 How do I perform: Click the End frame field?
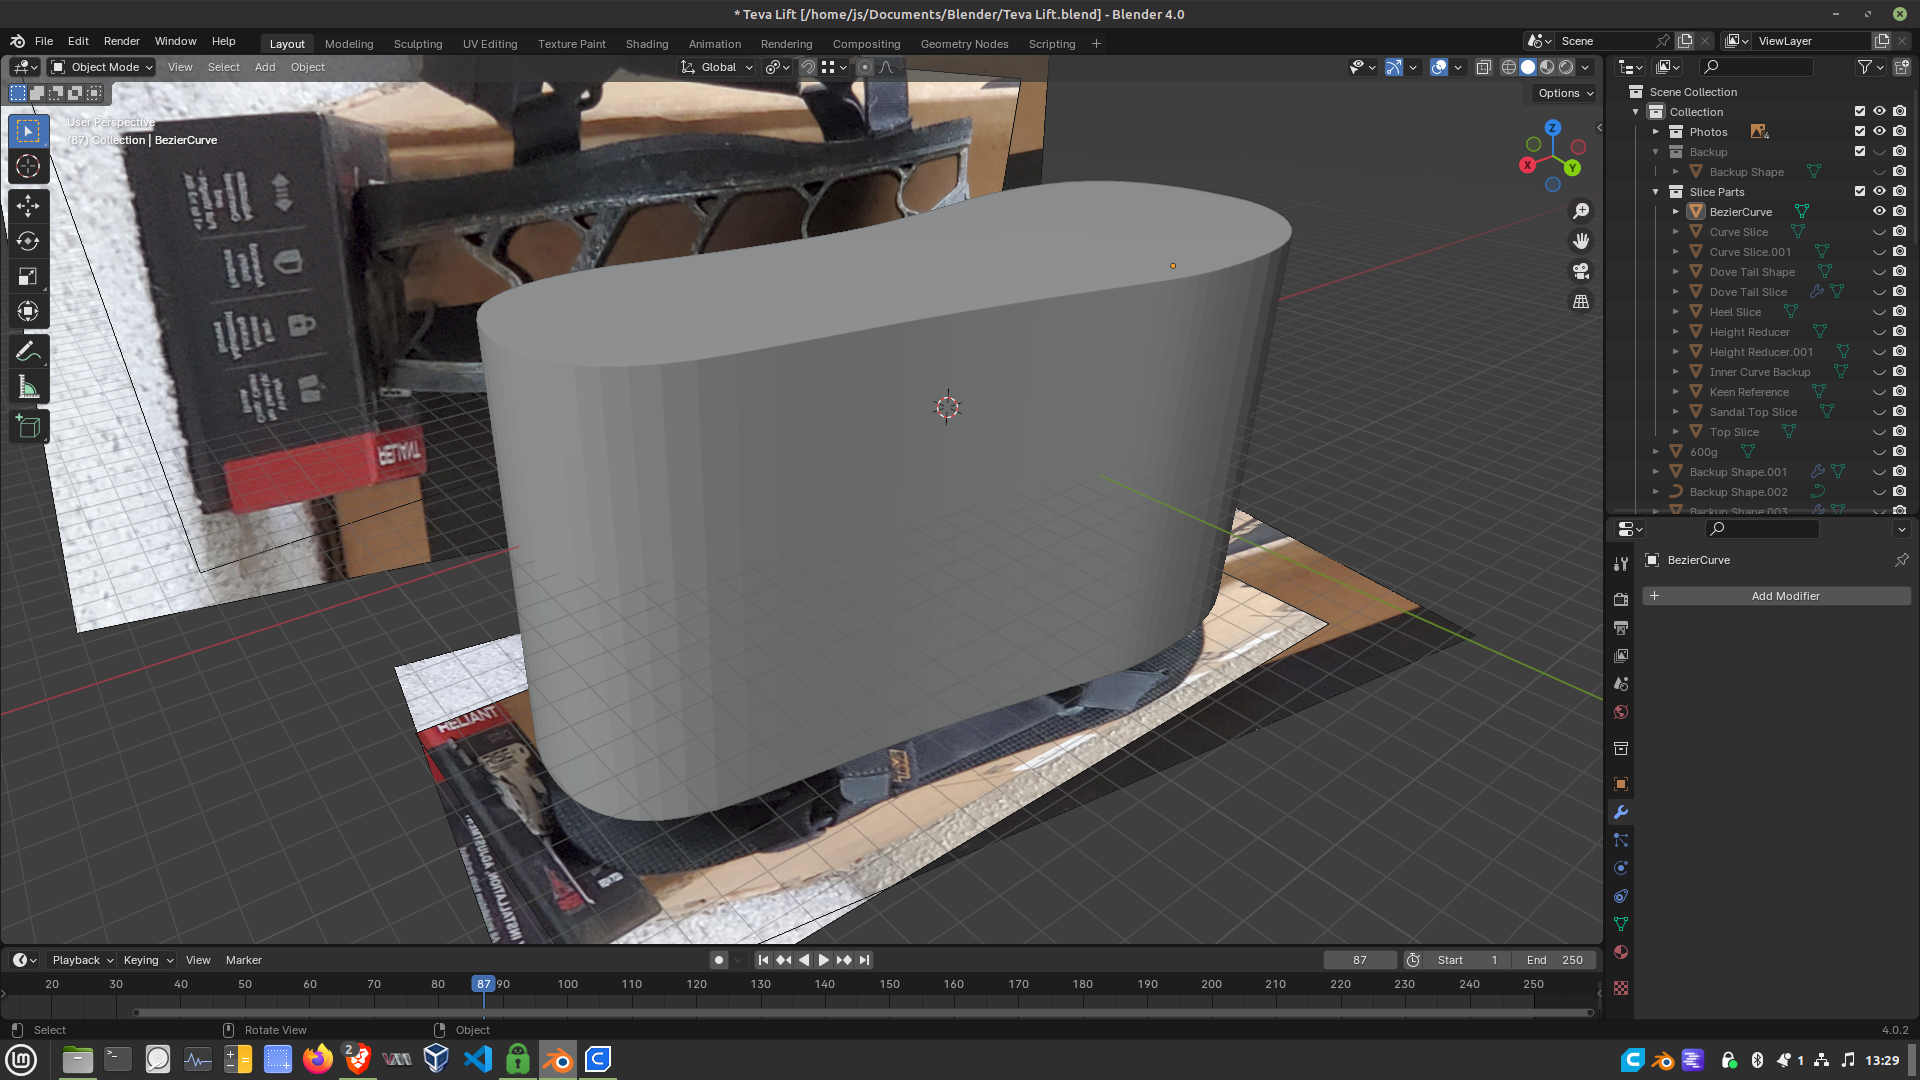1555,960
